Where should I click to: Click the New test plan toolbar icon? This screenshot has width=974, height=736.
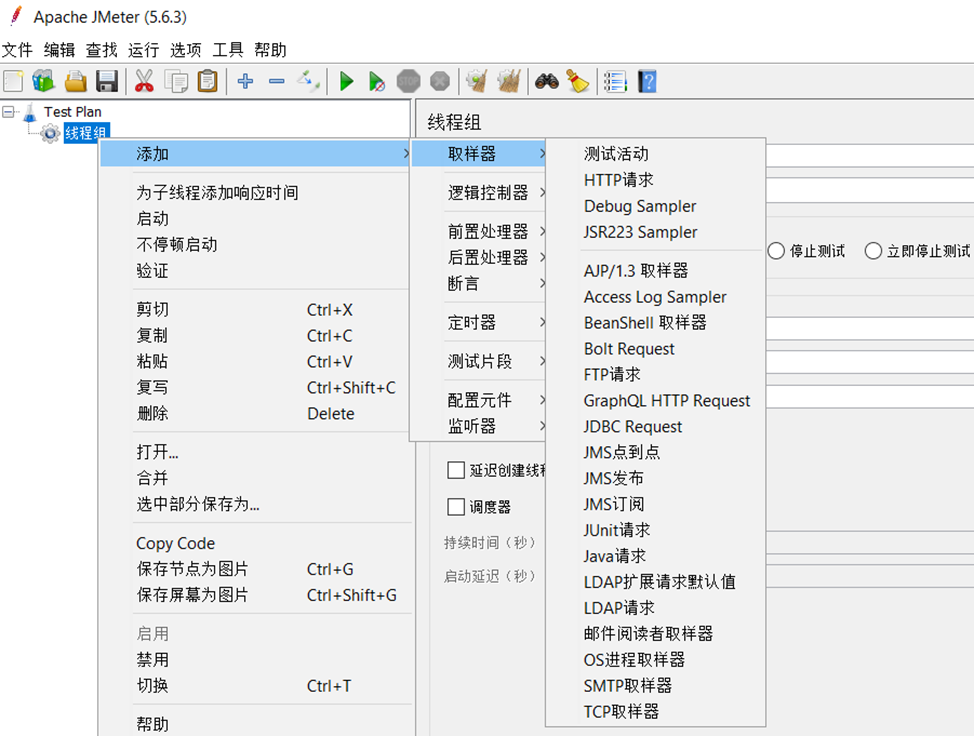[13, 81]
